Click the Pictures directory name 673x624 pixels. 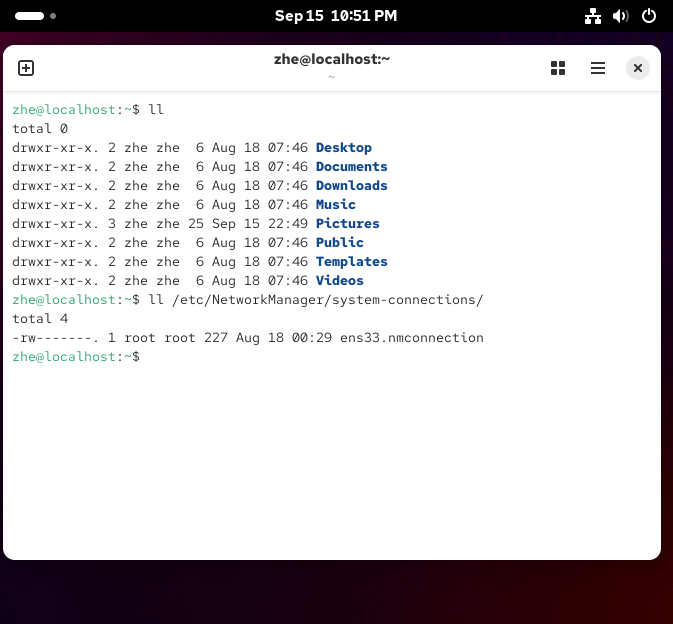click(x=348, y=224)
